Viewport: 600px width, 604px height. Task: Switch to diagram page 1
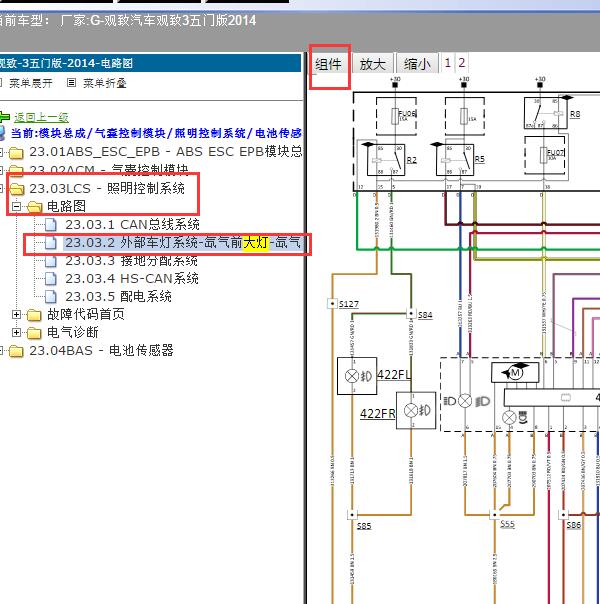[447, 63]
